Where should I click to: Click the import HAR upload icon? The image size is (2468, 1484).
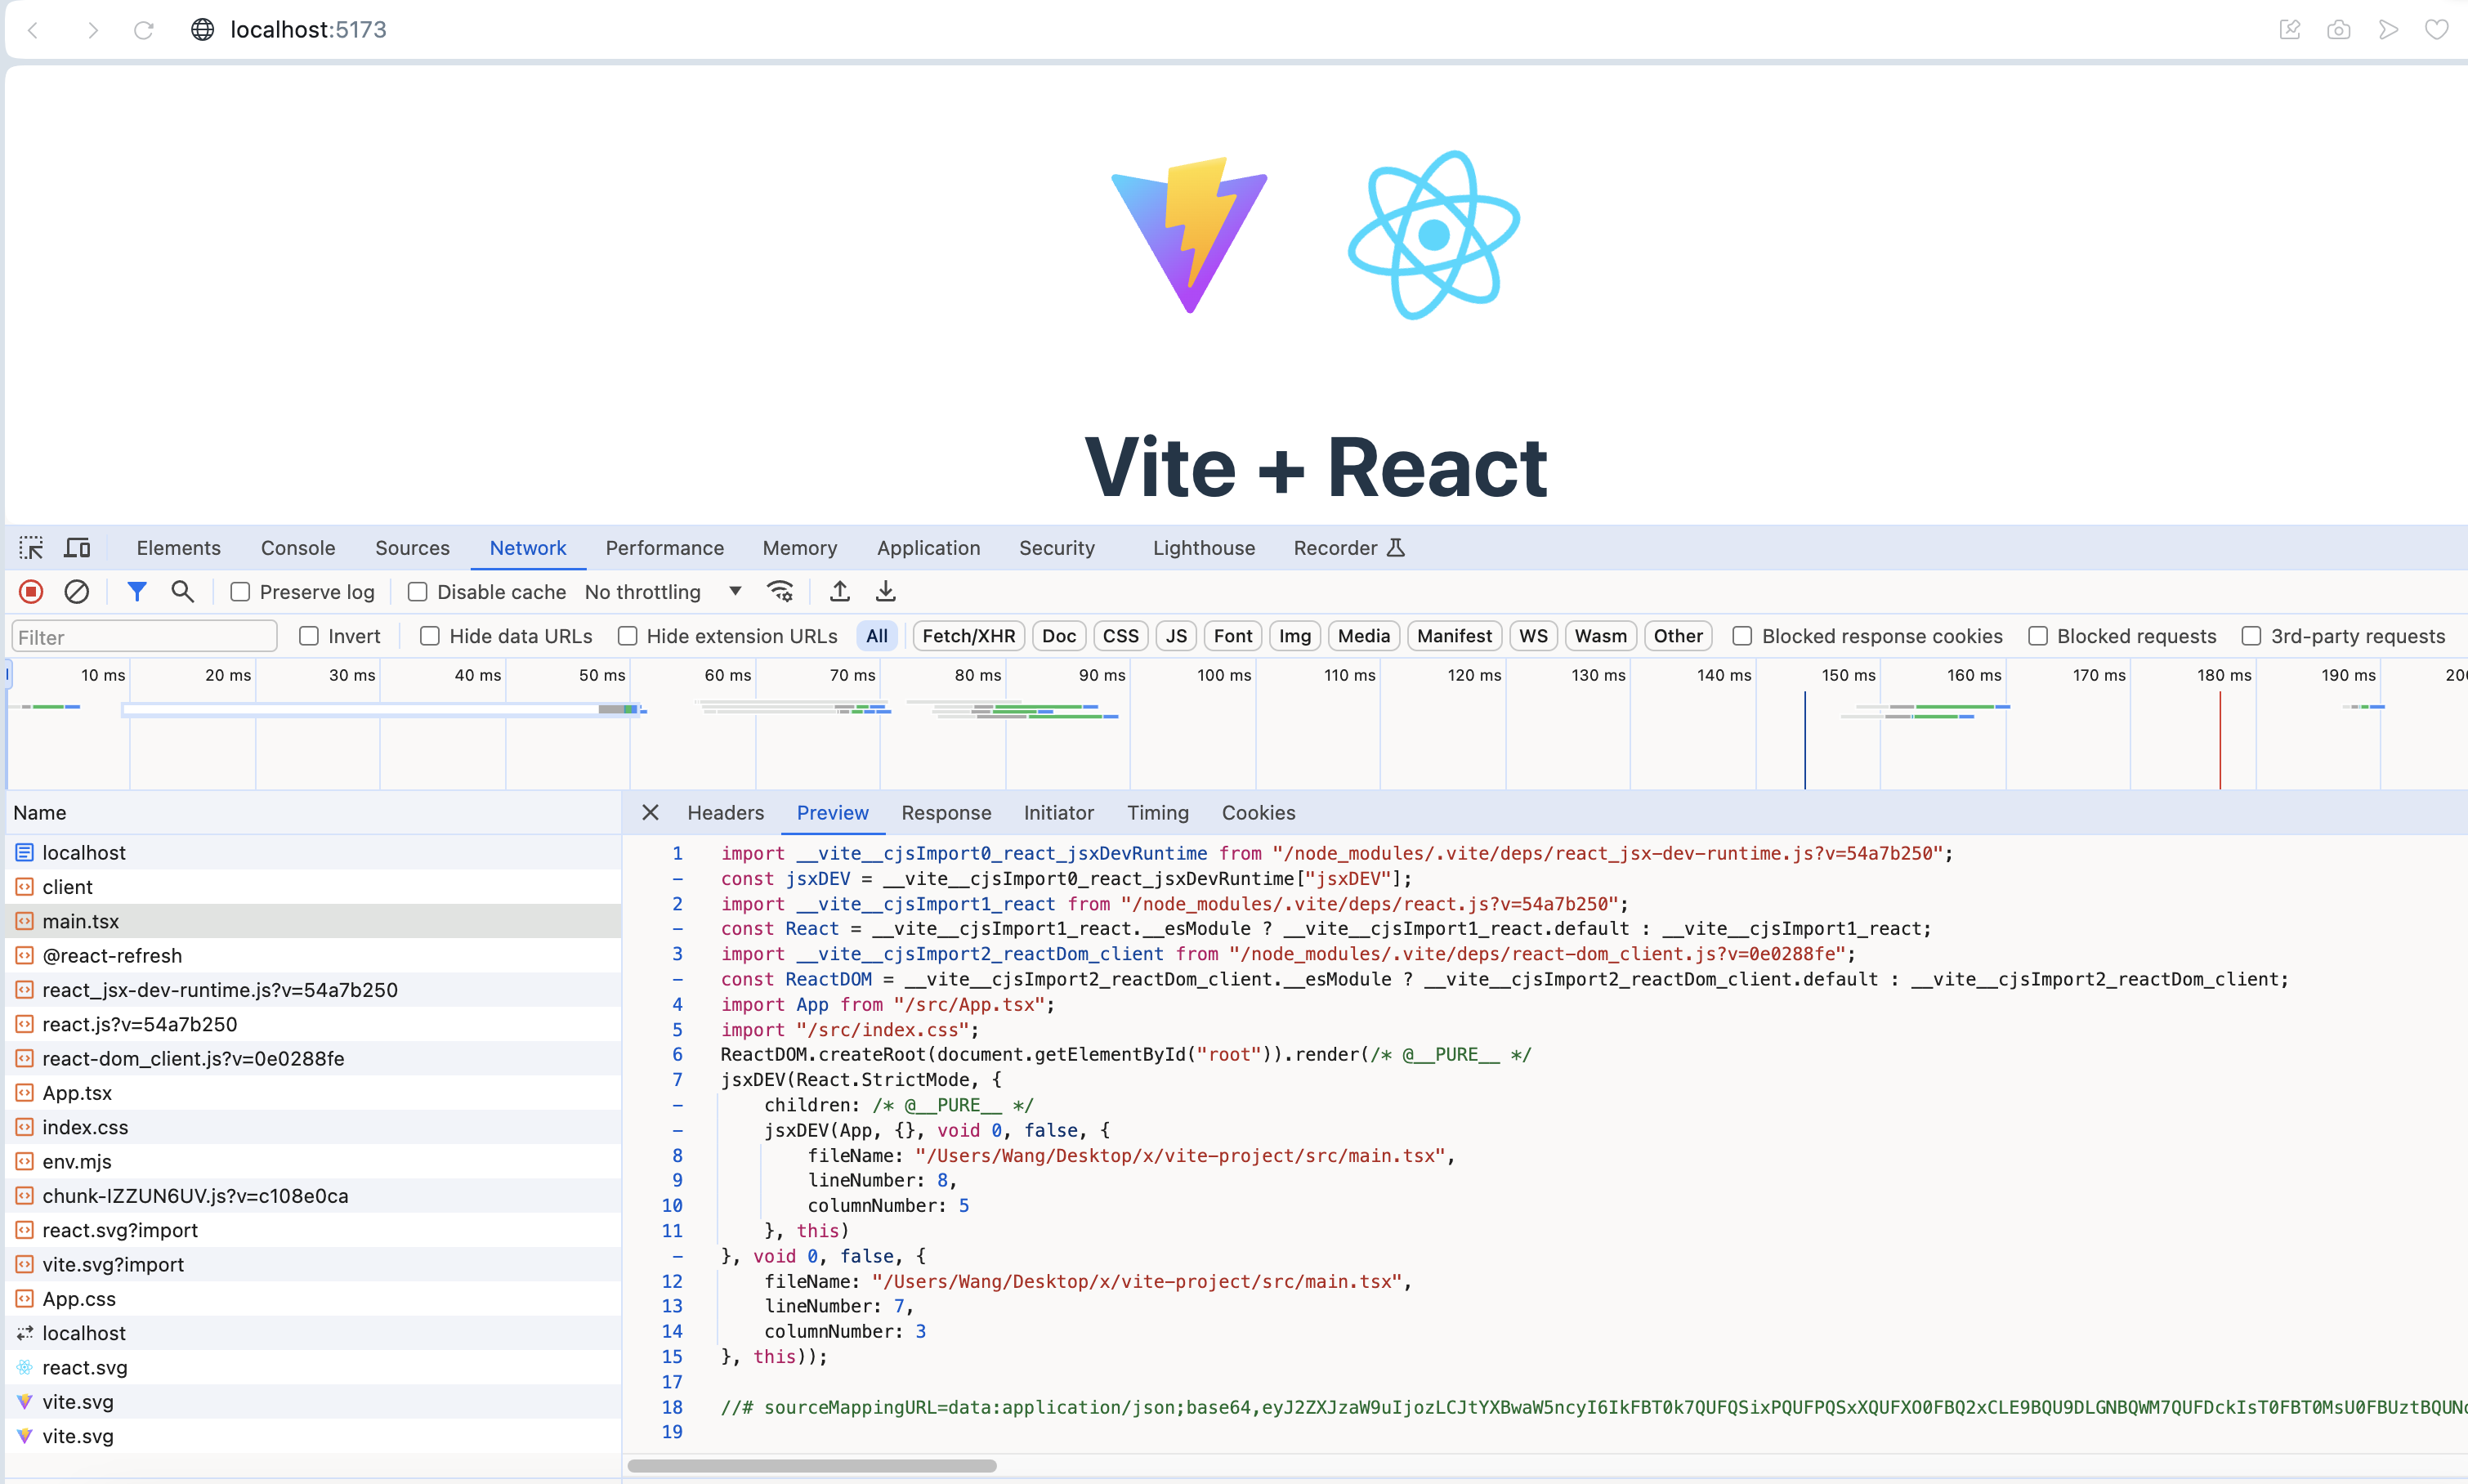(840, 592)
